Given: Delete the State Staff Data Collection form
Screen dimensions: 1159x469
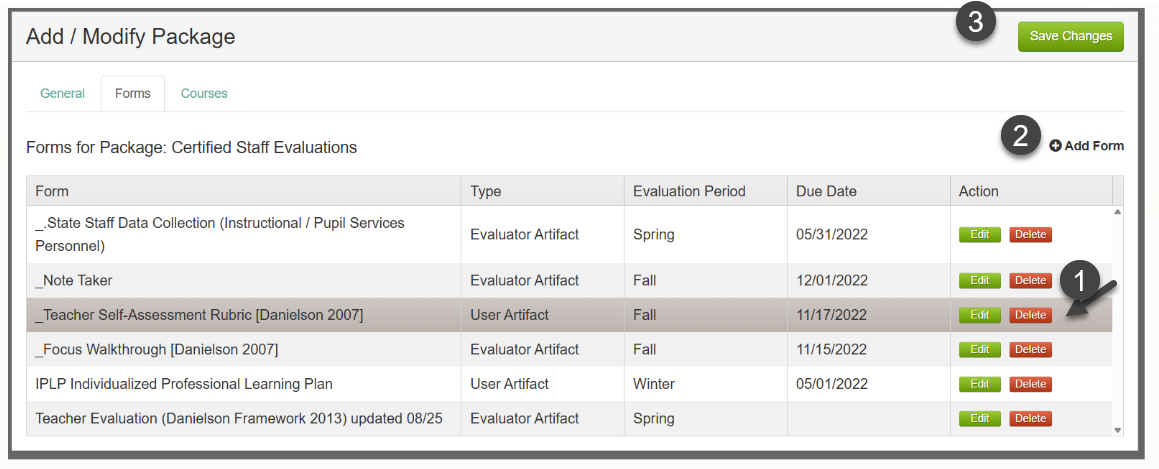Looking at the screenshot, I should click(x=1030, y=235).
